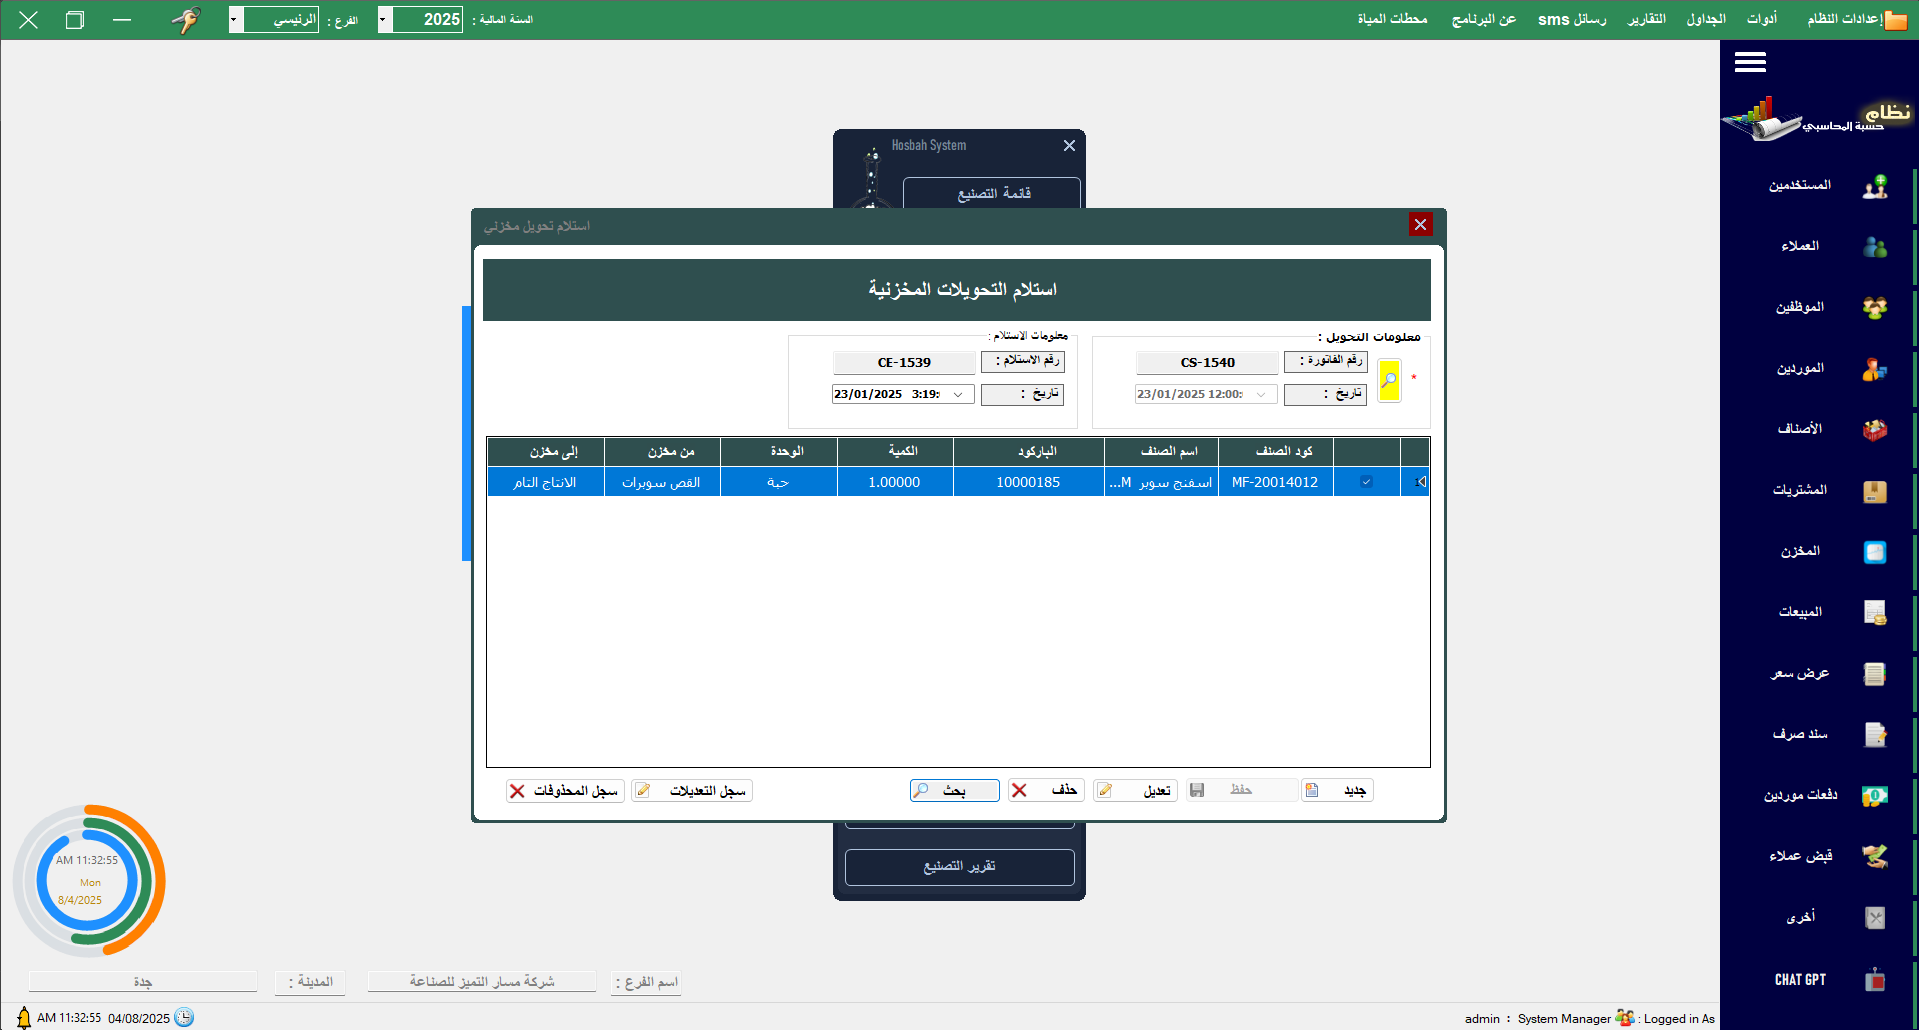
Task: Open the Tools (أدوات) menu
Action: pos(1761,20)
